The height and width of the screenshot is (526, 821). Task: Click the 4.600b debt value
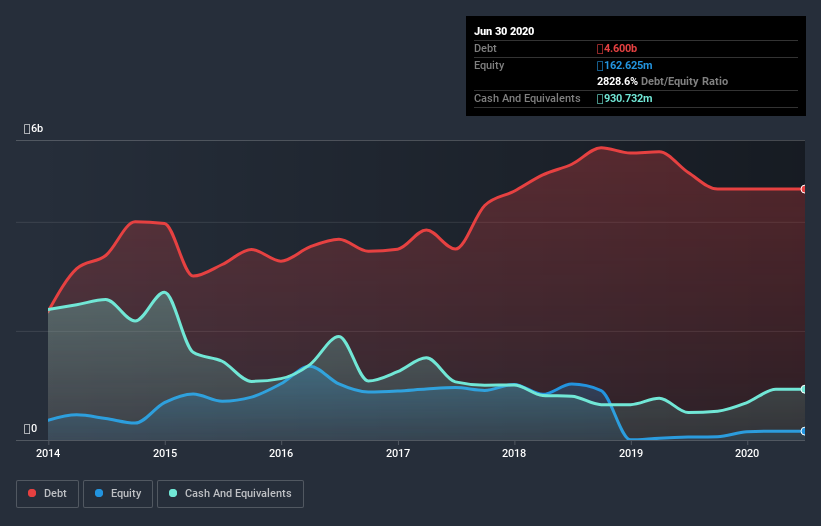tap(617, 49)
